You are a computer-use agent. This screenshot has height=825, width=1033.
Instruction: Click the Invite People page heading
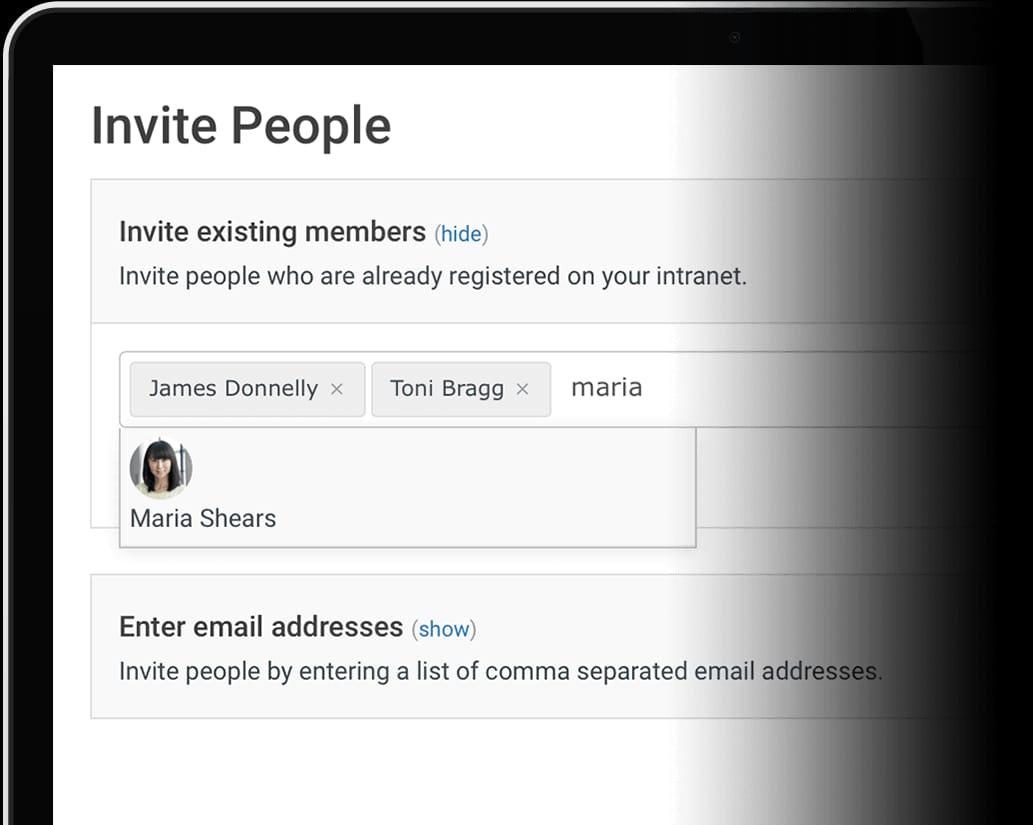click(241, 127)
